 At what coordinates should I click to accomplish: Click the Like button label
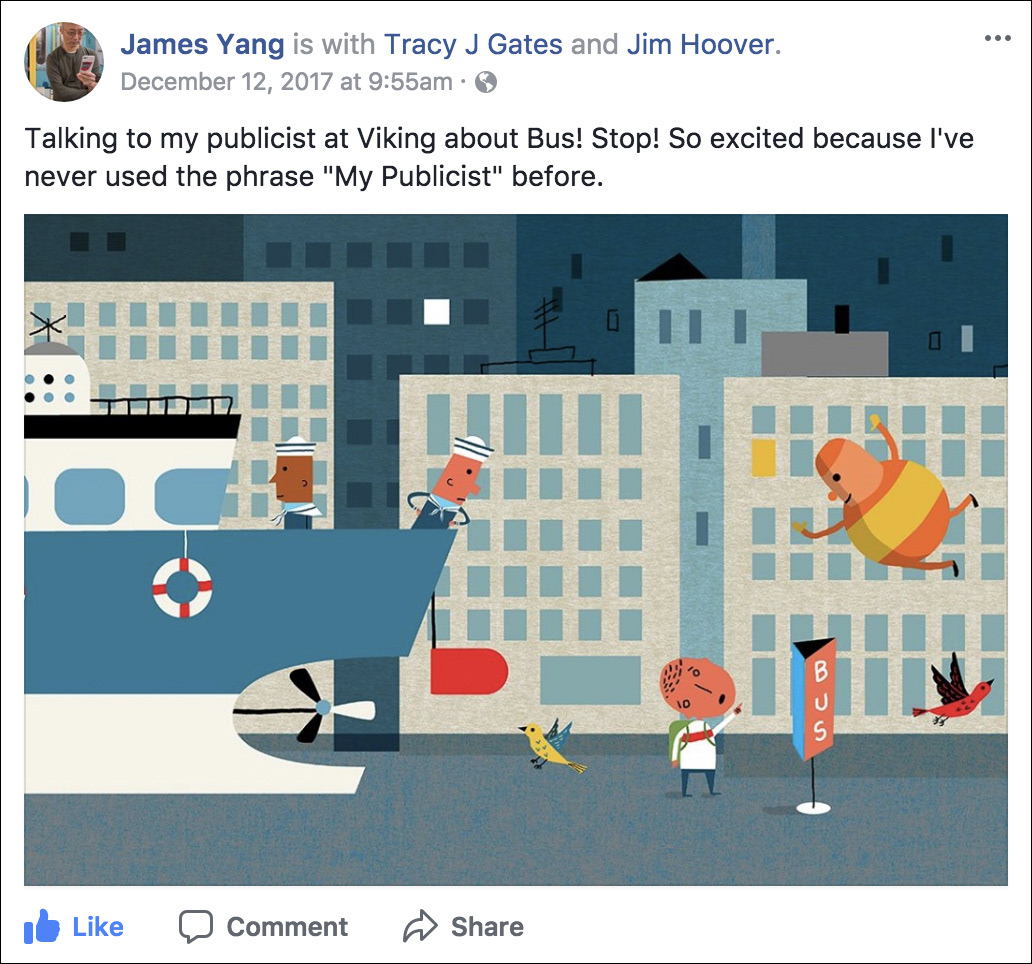tap(98, 926)
